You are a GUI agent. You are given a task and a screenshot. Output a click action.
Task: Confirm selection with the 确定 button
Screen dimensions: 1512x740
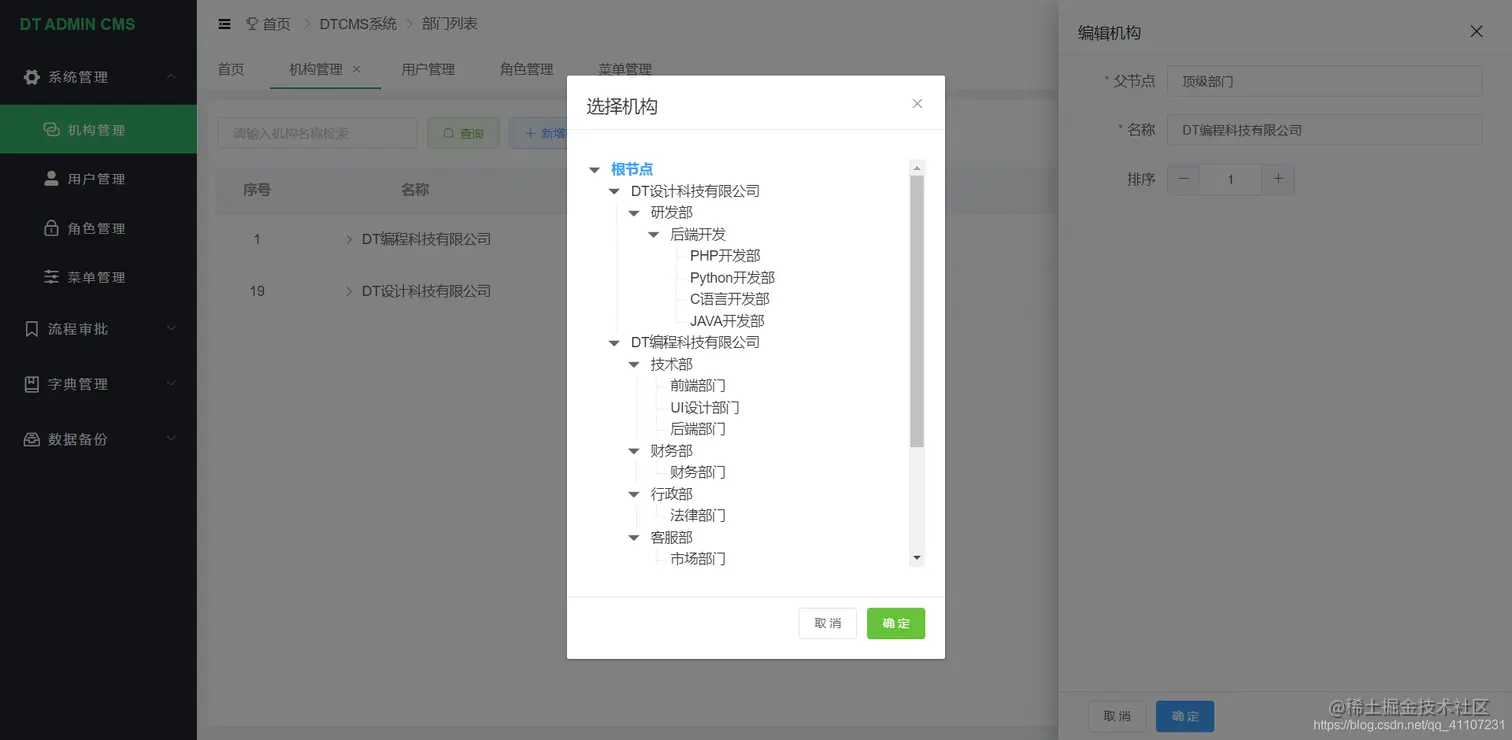pos(895,622)
